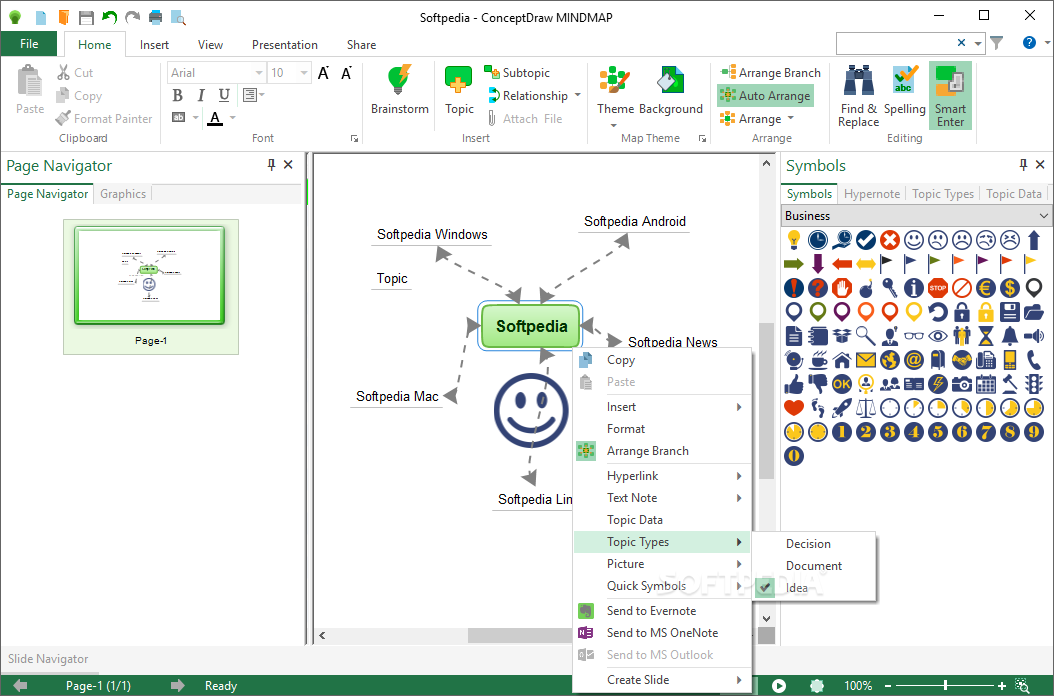Expand the Relationship dropdown arrow
Viewport: 1054px width, 696px height.
577,95
